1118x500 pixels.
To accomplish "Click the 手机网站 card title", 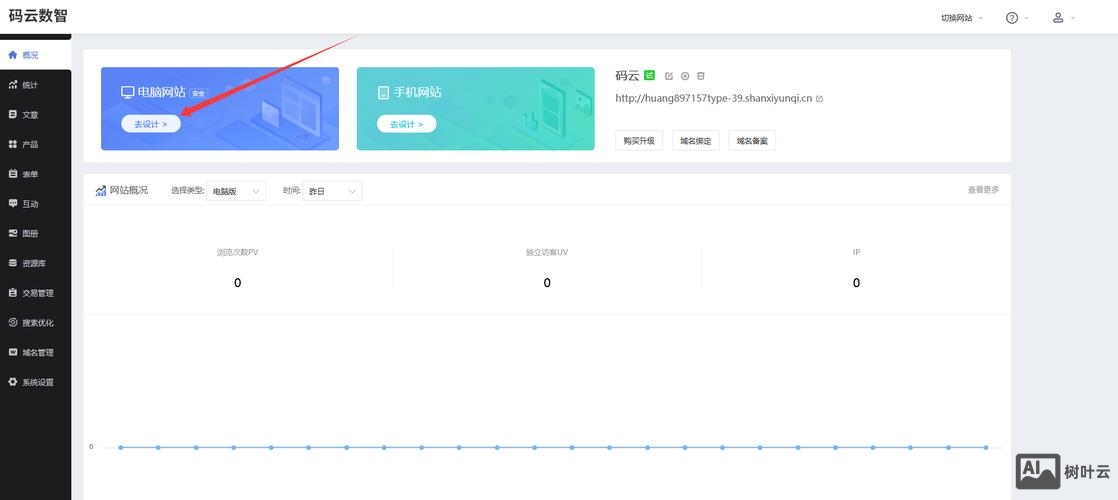I will click(418, 92).
